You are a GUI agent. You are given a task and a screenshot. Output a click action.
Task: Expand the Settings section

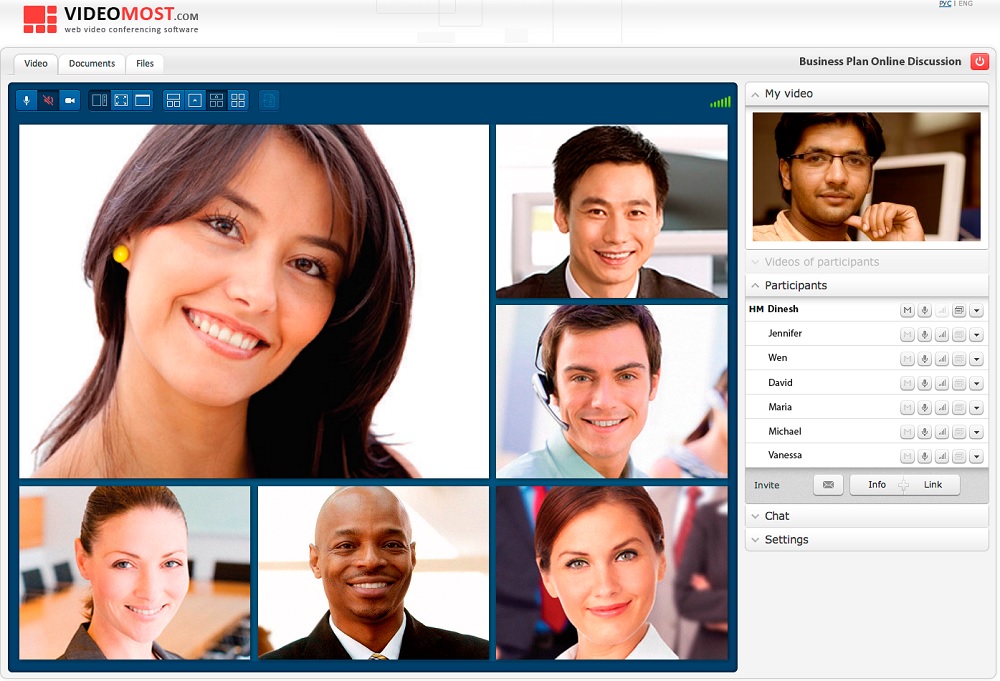click(786, 540)
